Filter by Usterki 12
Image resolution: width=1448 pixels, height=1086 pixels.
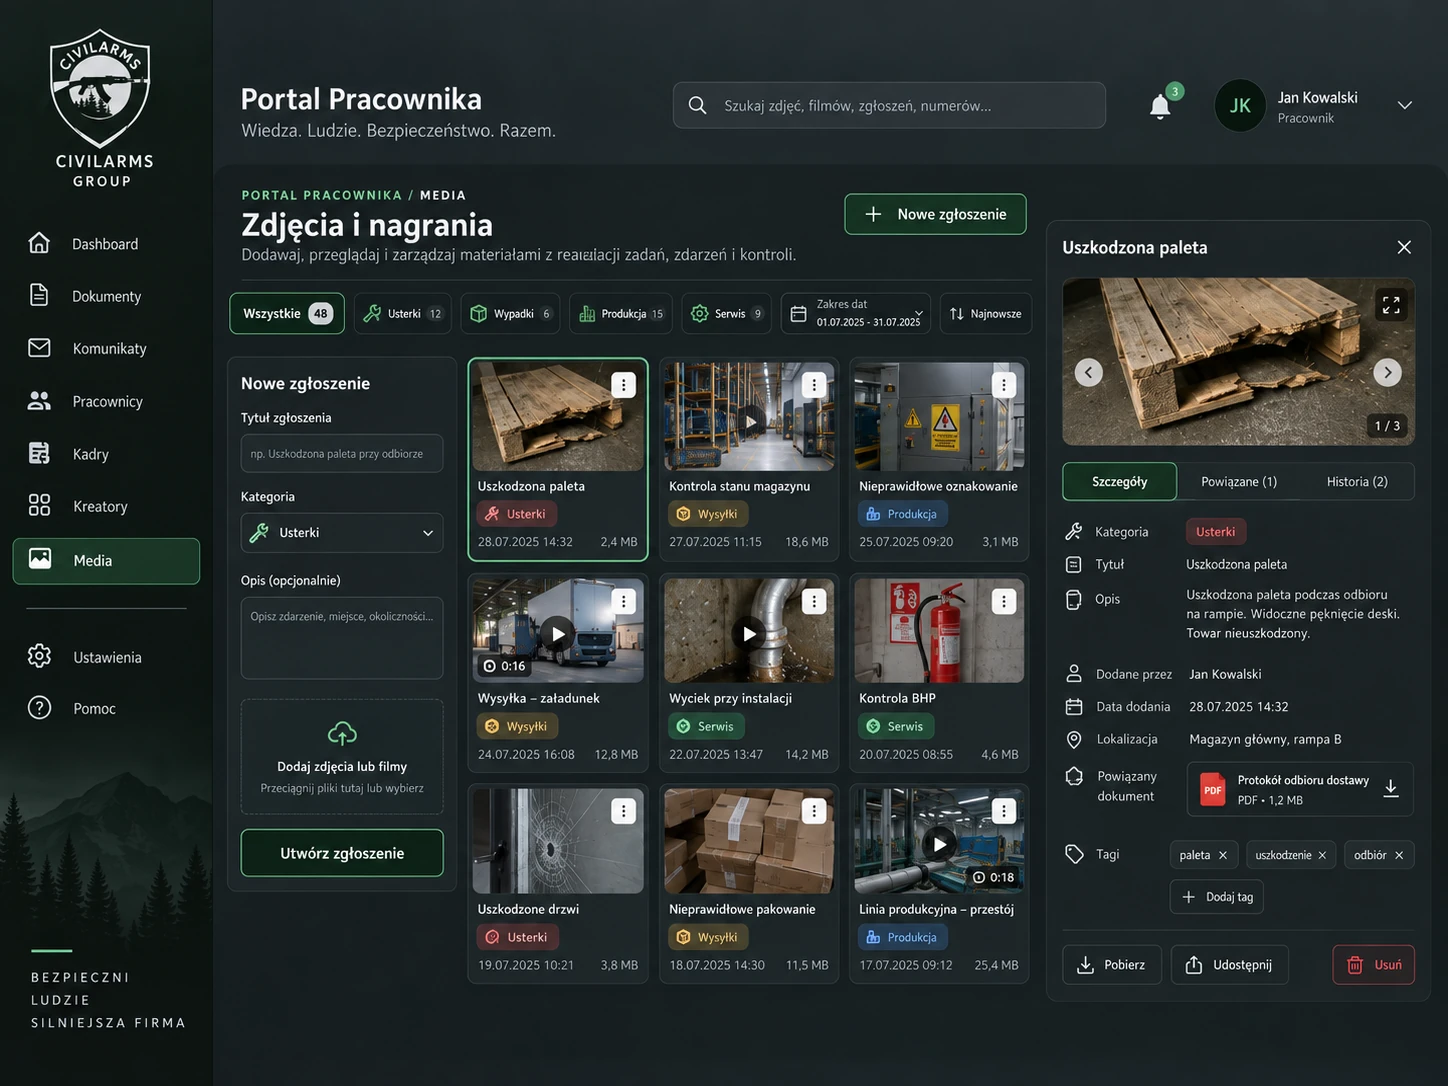pos(402,313)
